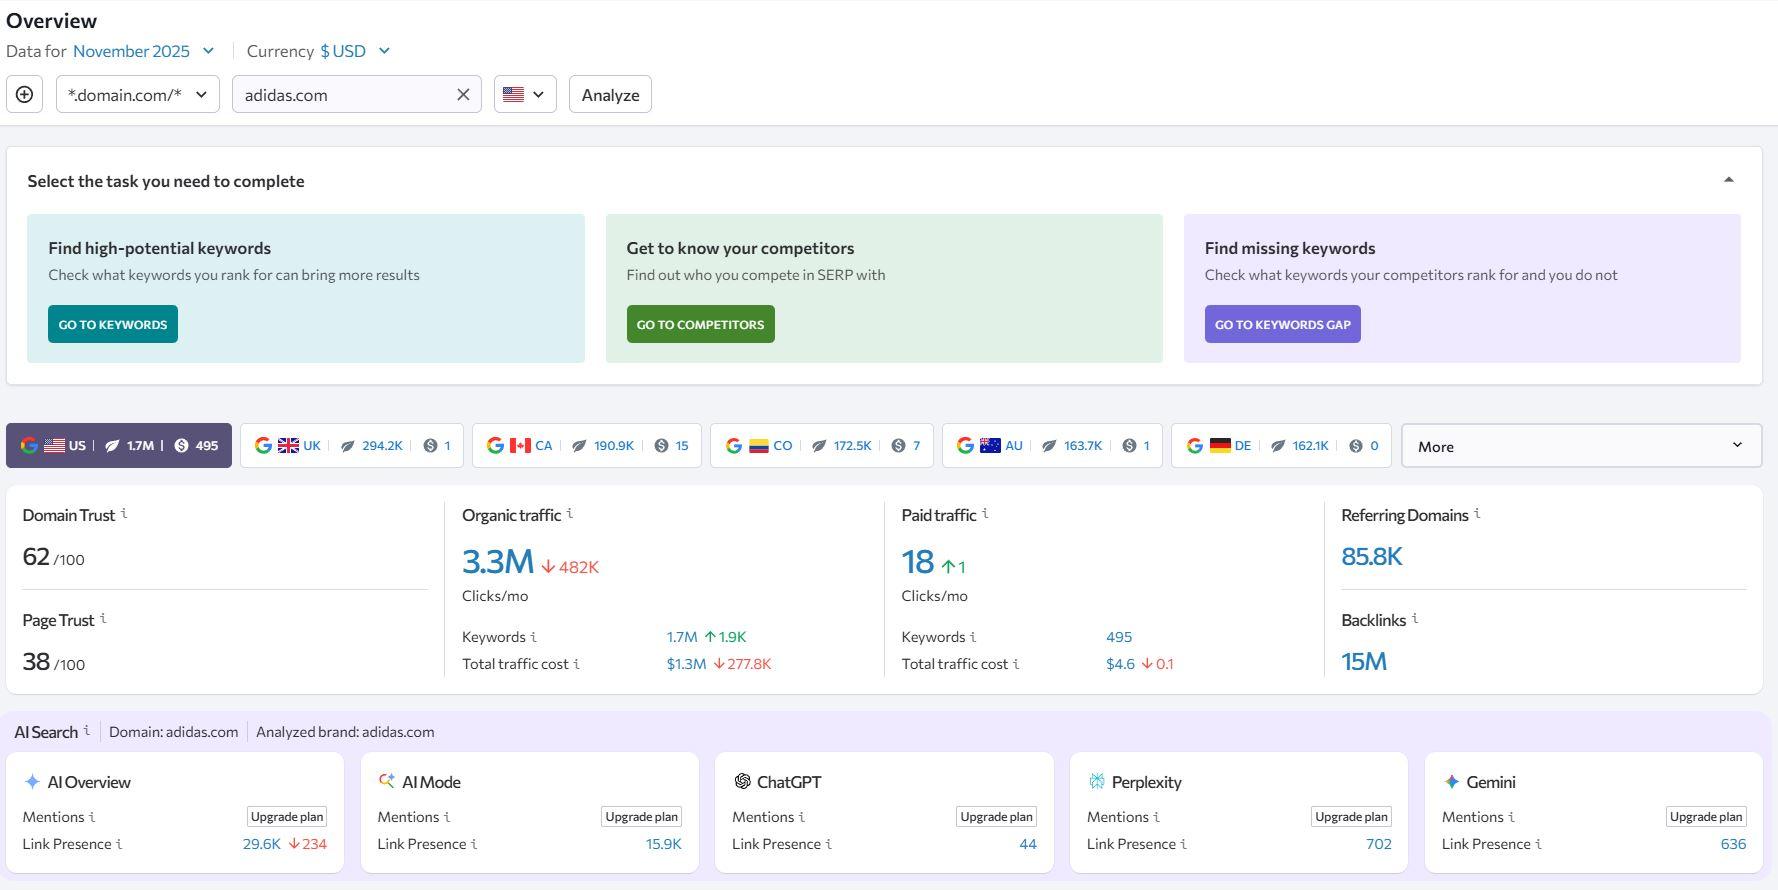This screenshot has width=1778, height=890.
Task: Collapse the task selection panel
Action: [x=1728, y=180]
